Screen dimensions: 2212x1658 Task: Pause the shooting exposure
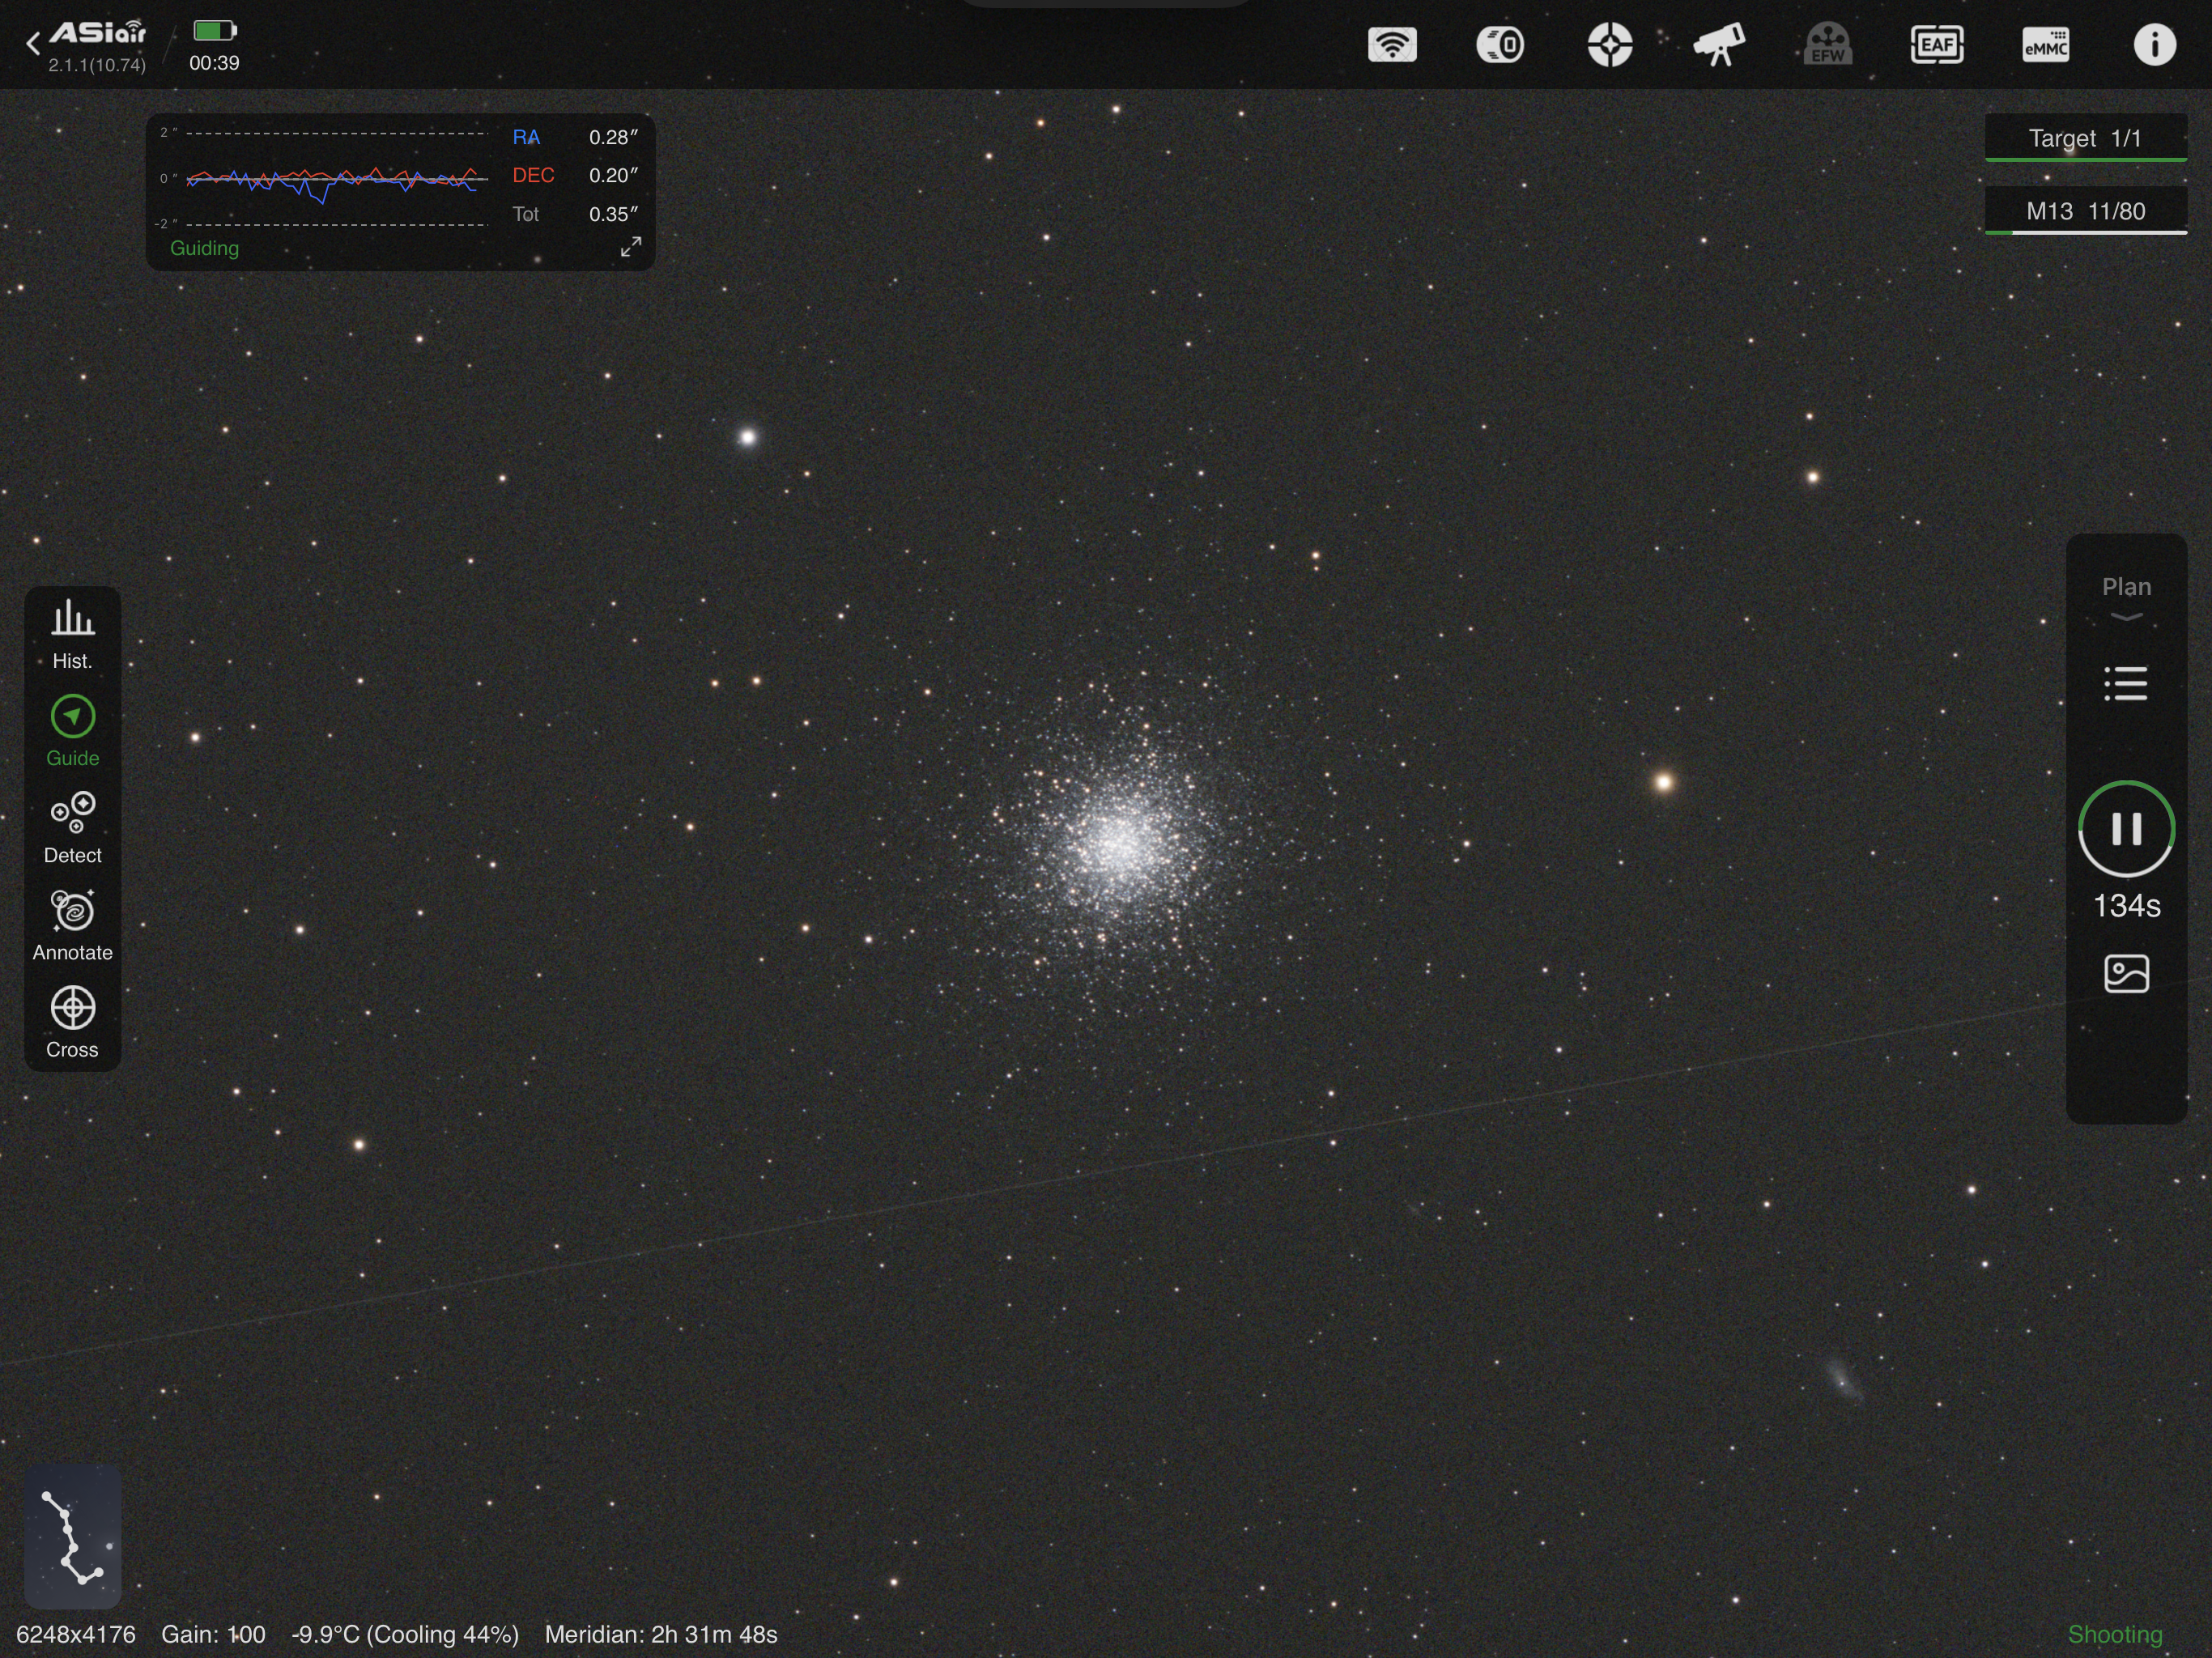2126,829
